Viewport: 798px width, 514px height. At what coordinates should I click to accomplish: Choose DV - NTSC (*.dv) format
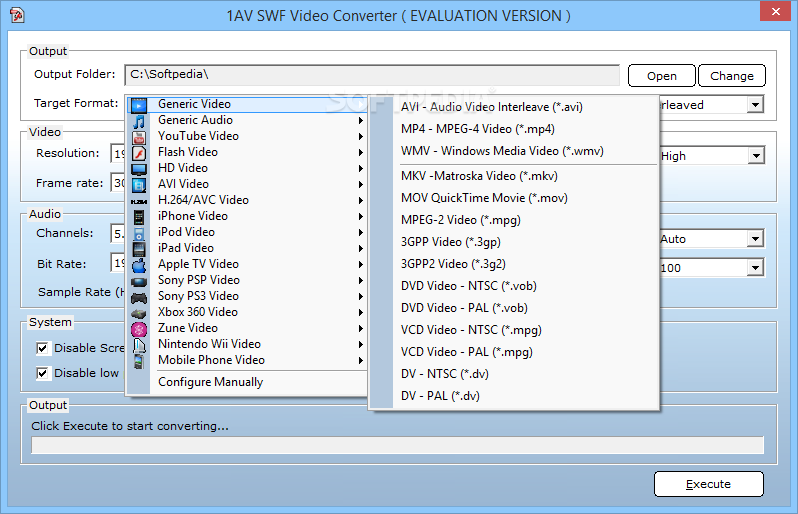[514, 374]
